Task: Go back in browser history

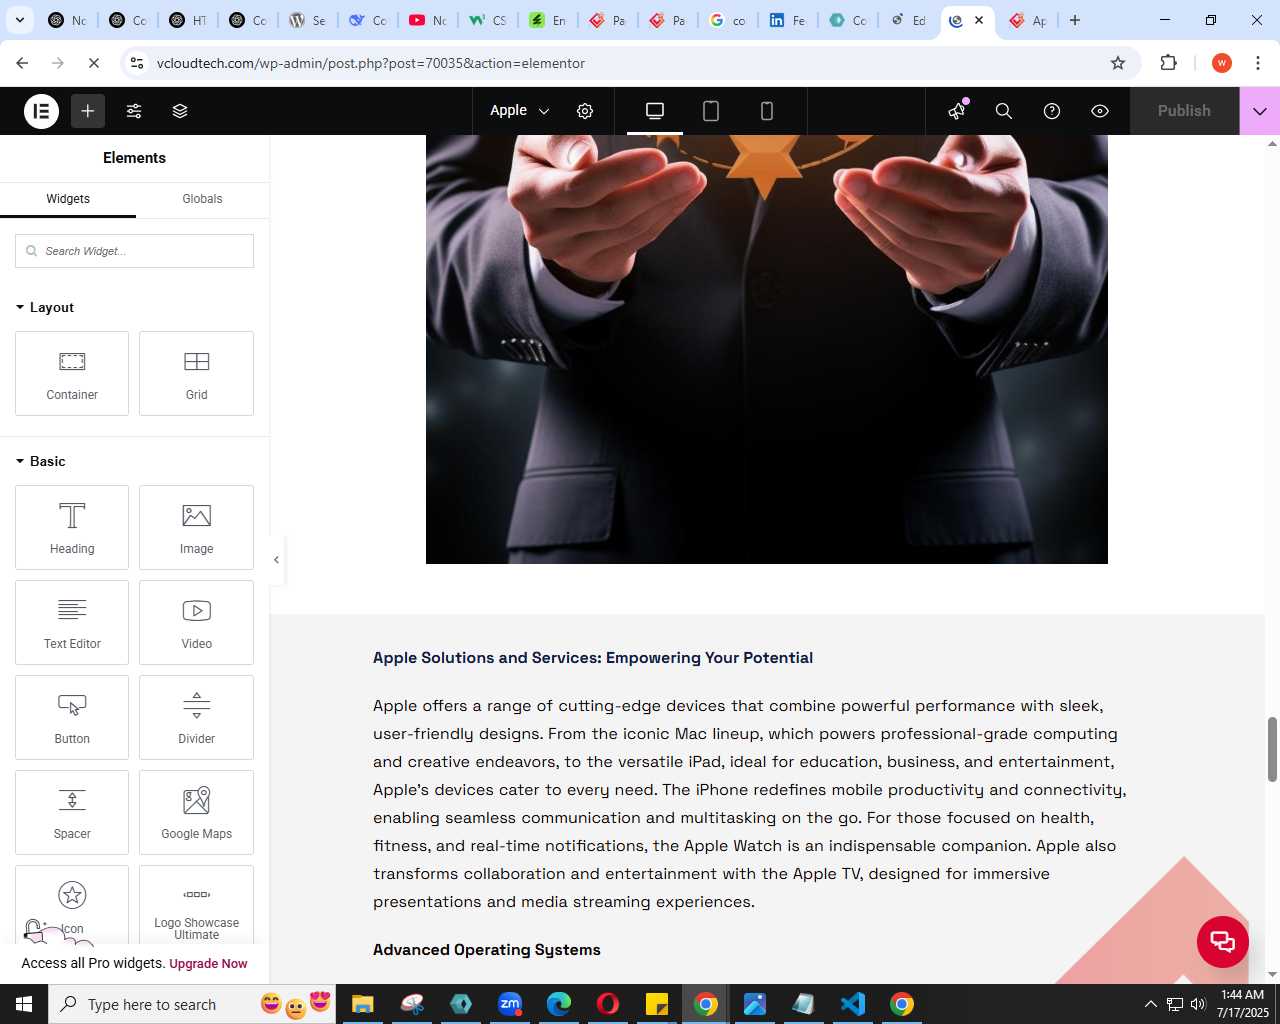Action: coord(22,63)
